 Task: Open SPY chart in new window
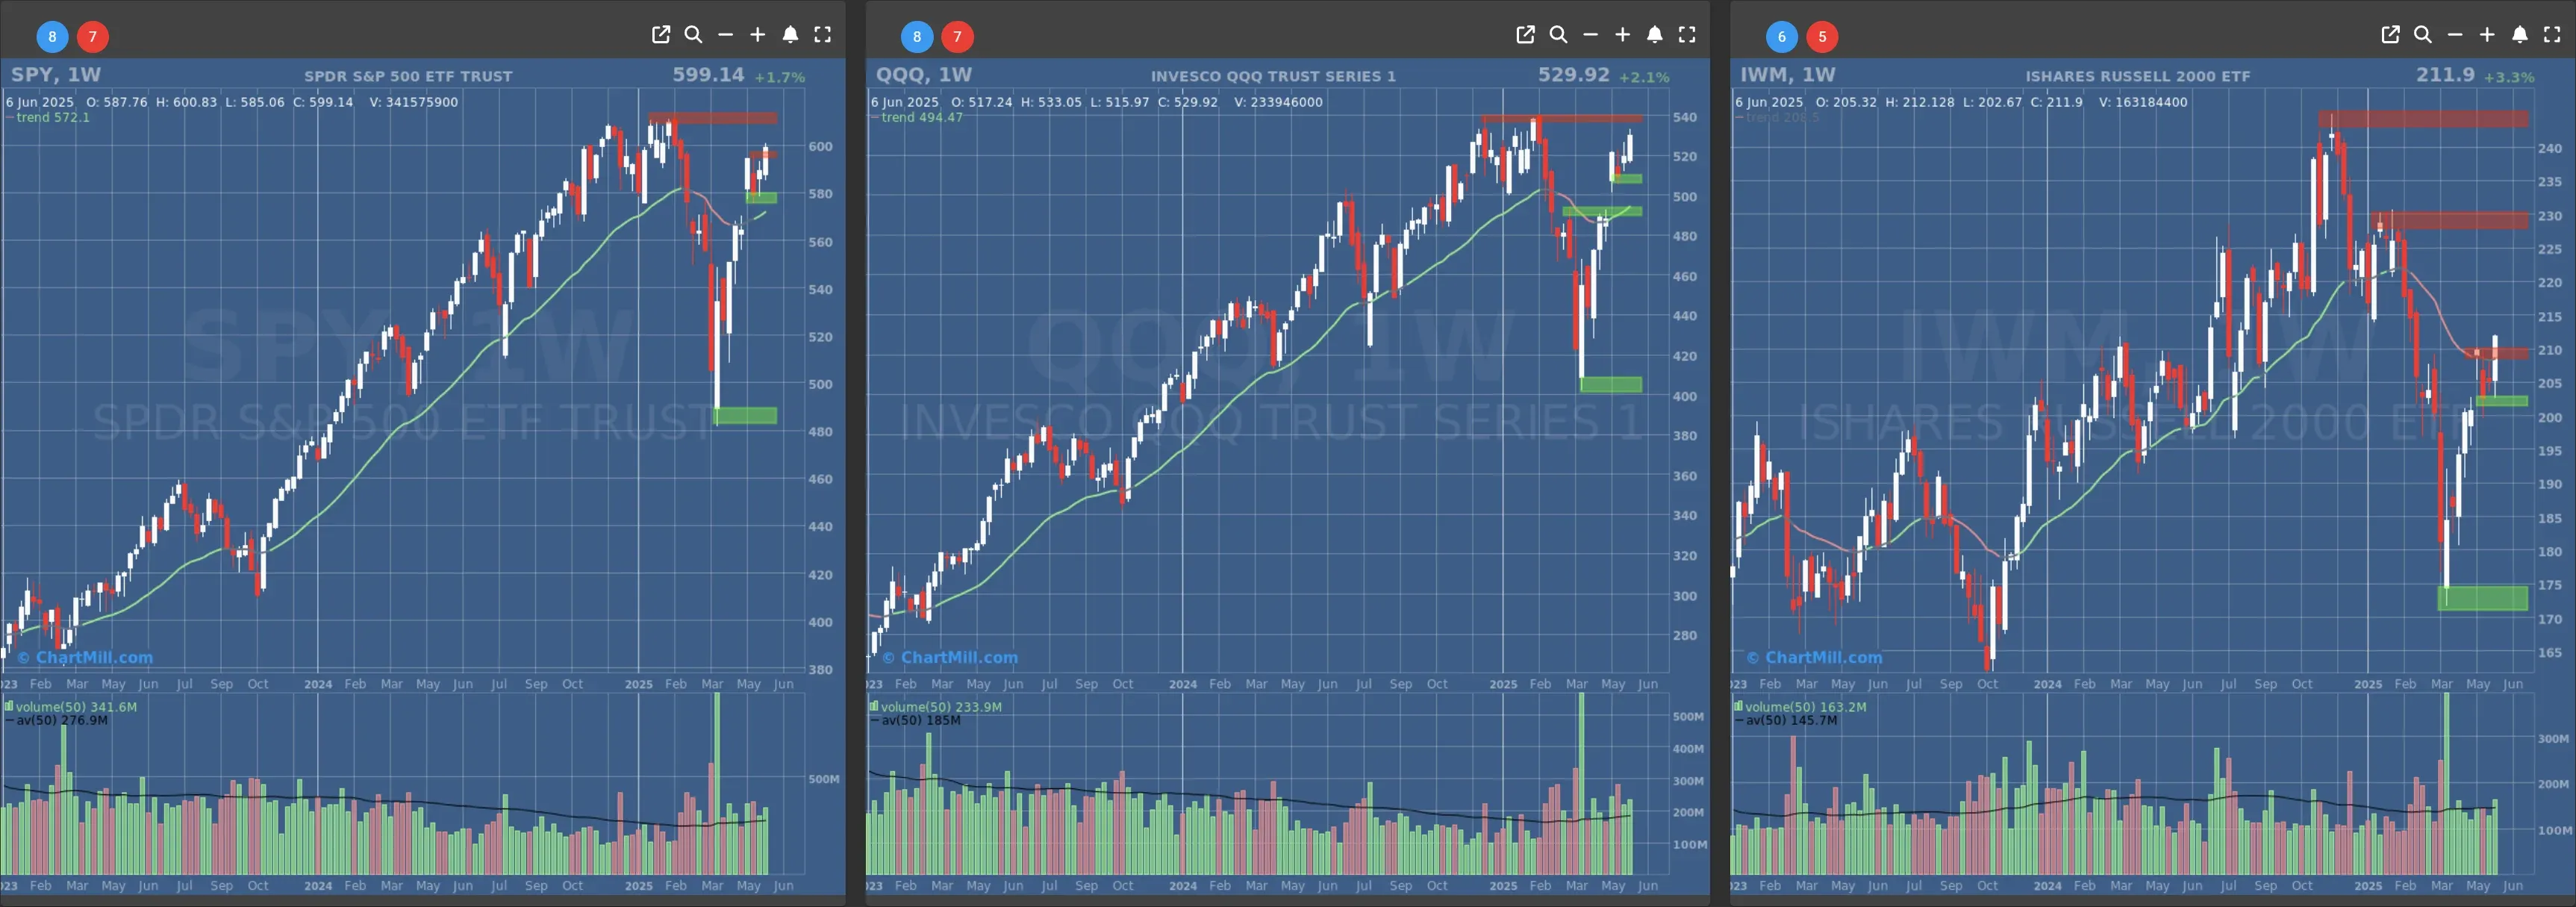661,35
